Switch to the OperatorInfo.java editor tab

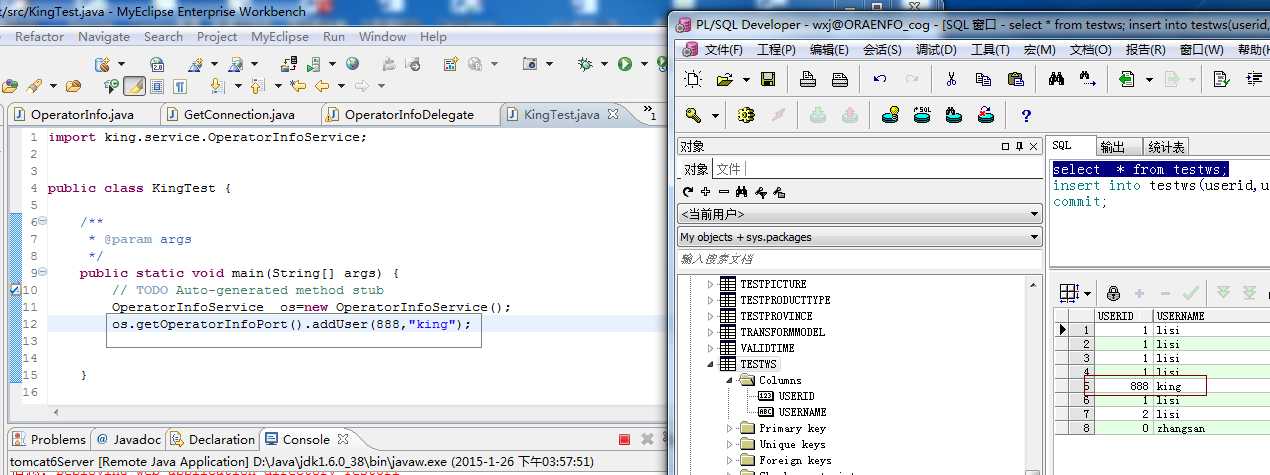pyautogui.click(x=81, y=115)
